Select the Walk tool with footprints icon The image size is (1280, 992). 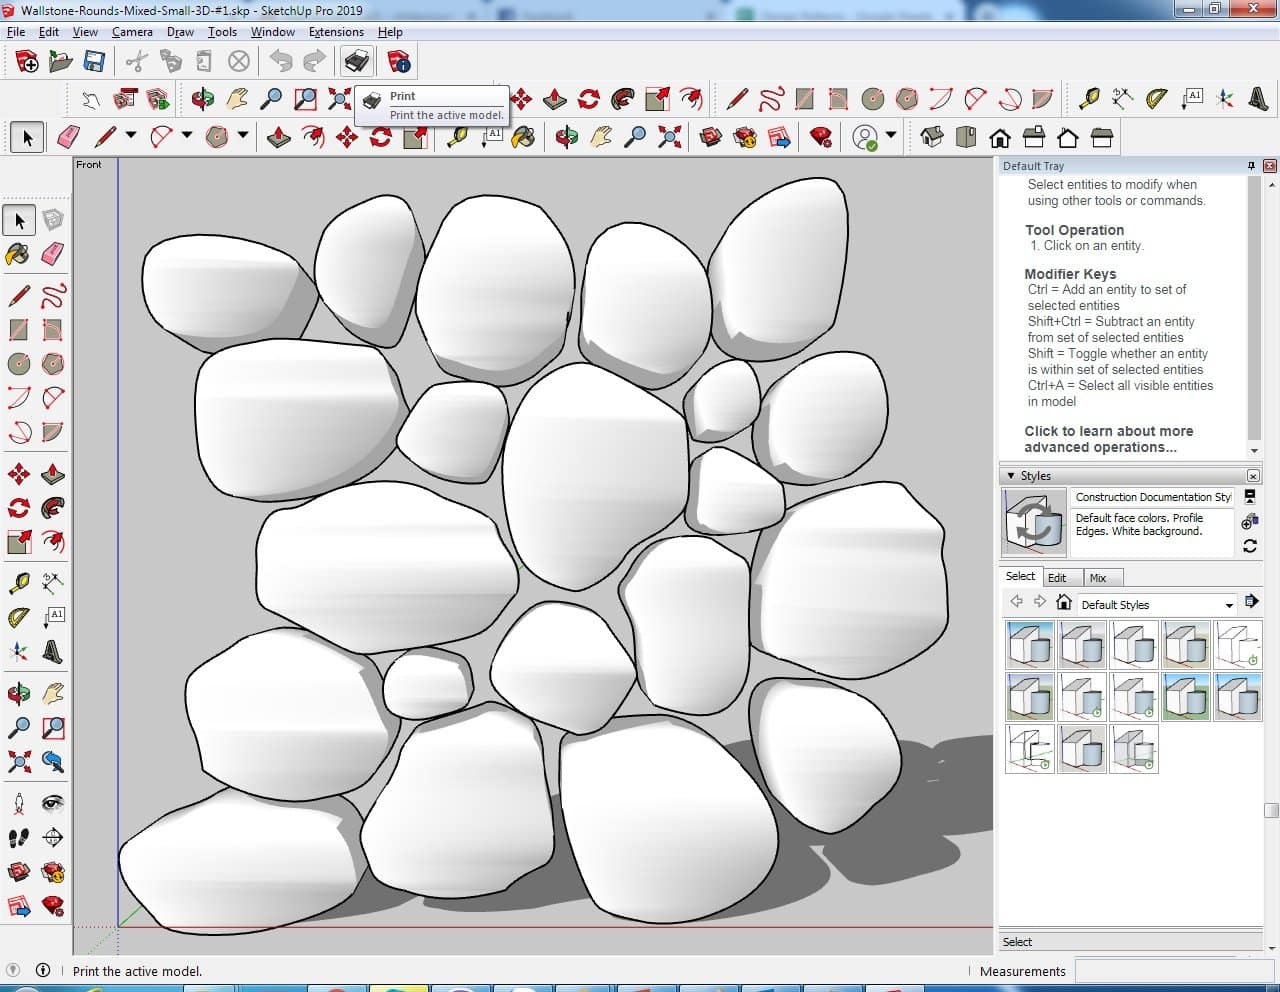coord(18,838)
